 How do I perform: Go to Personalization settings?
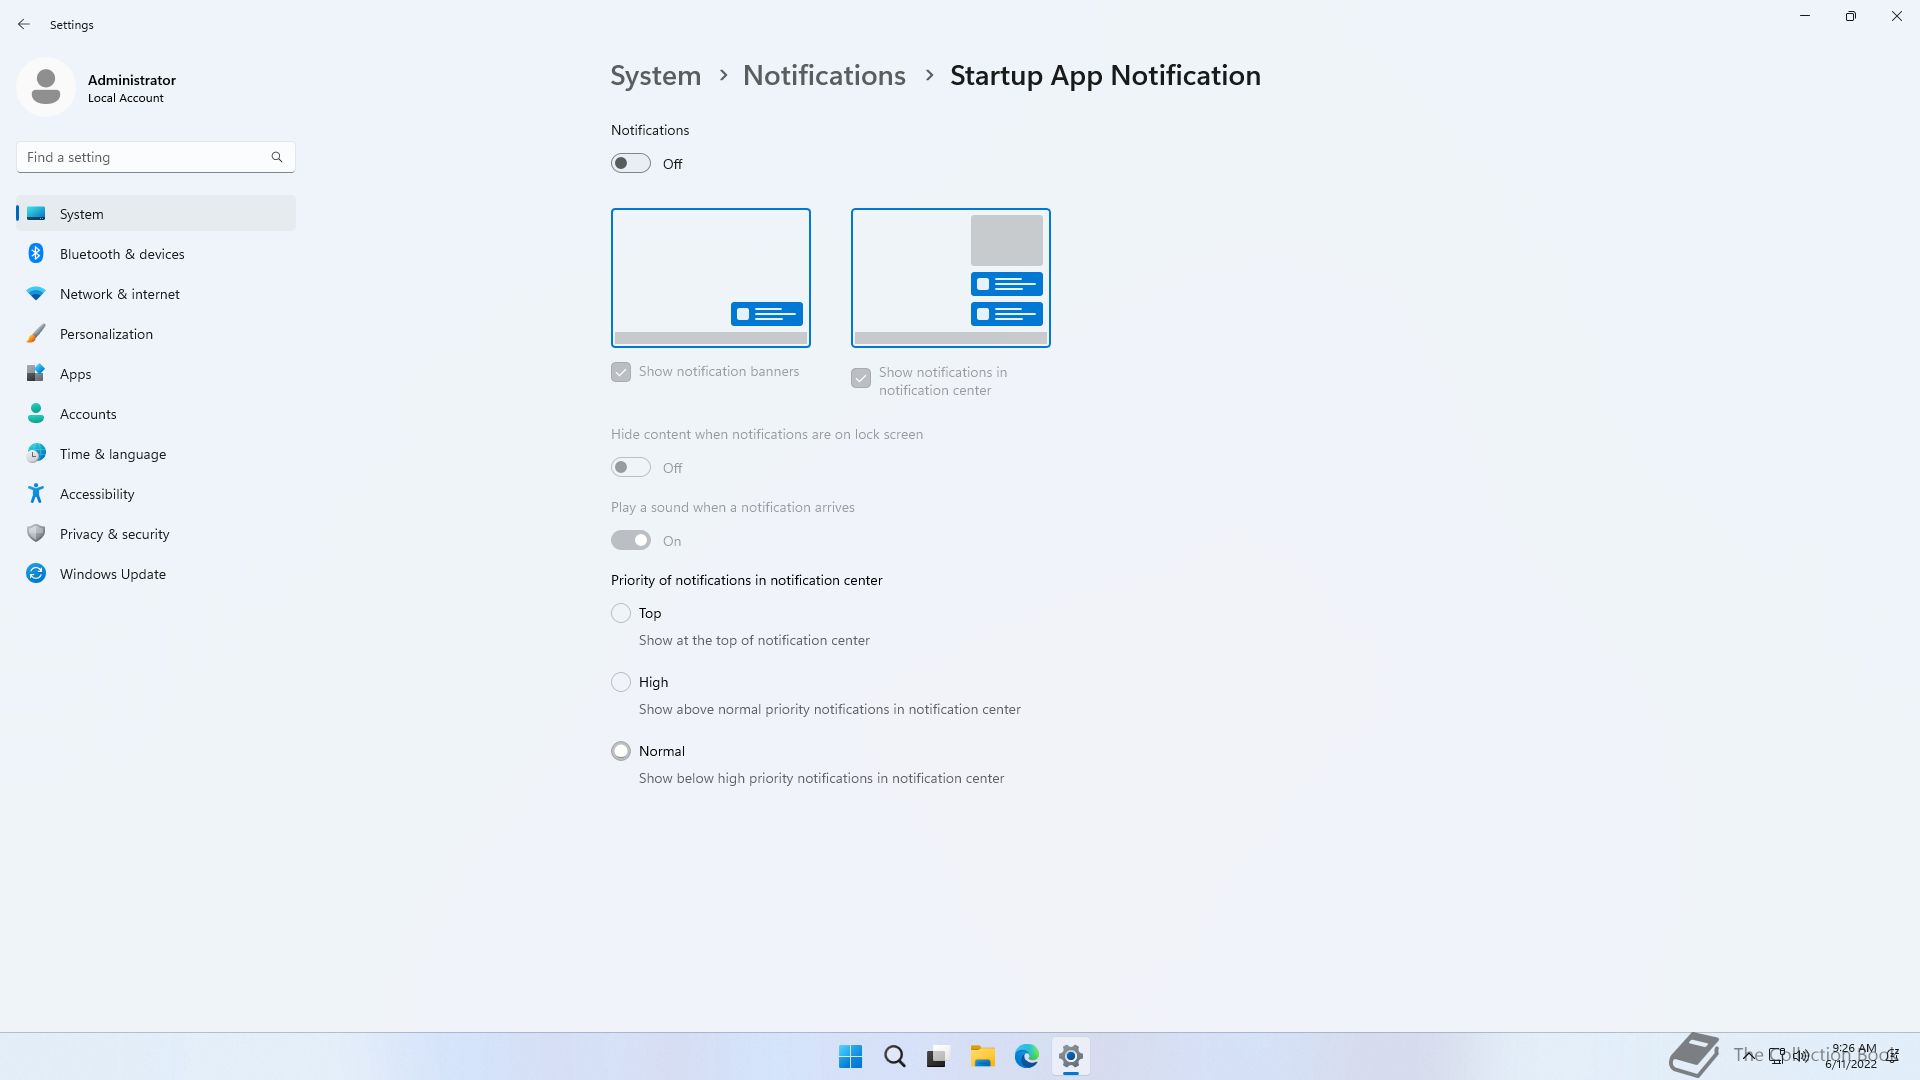(106, 334)
